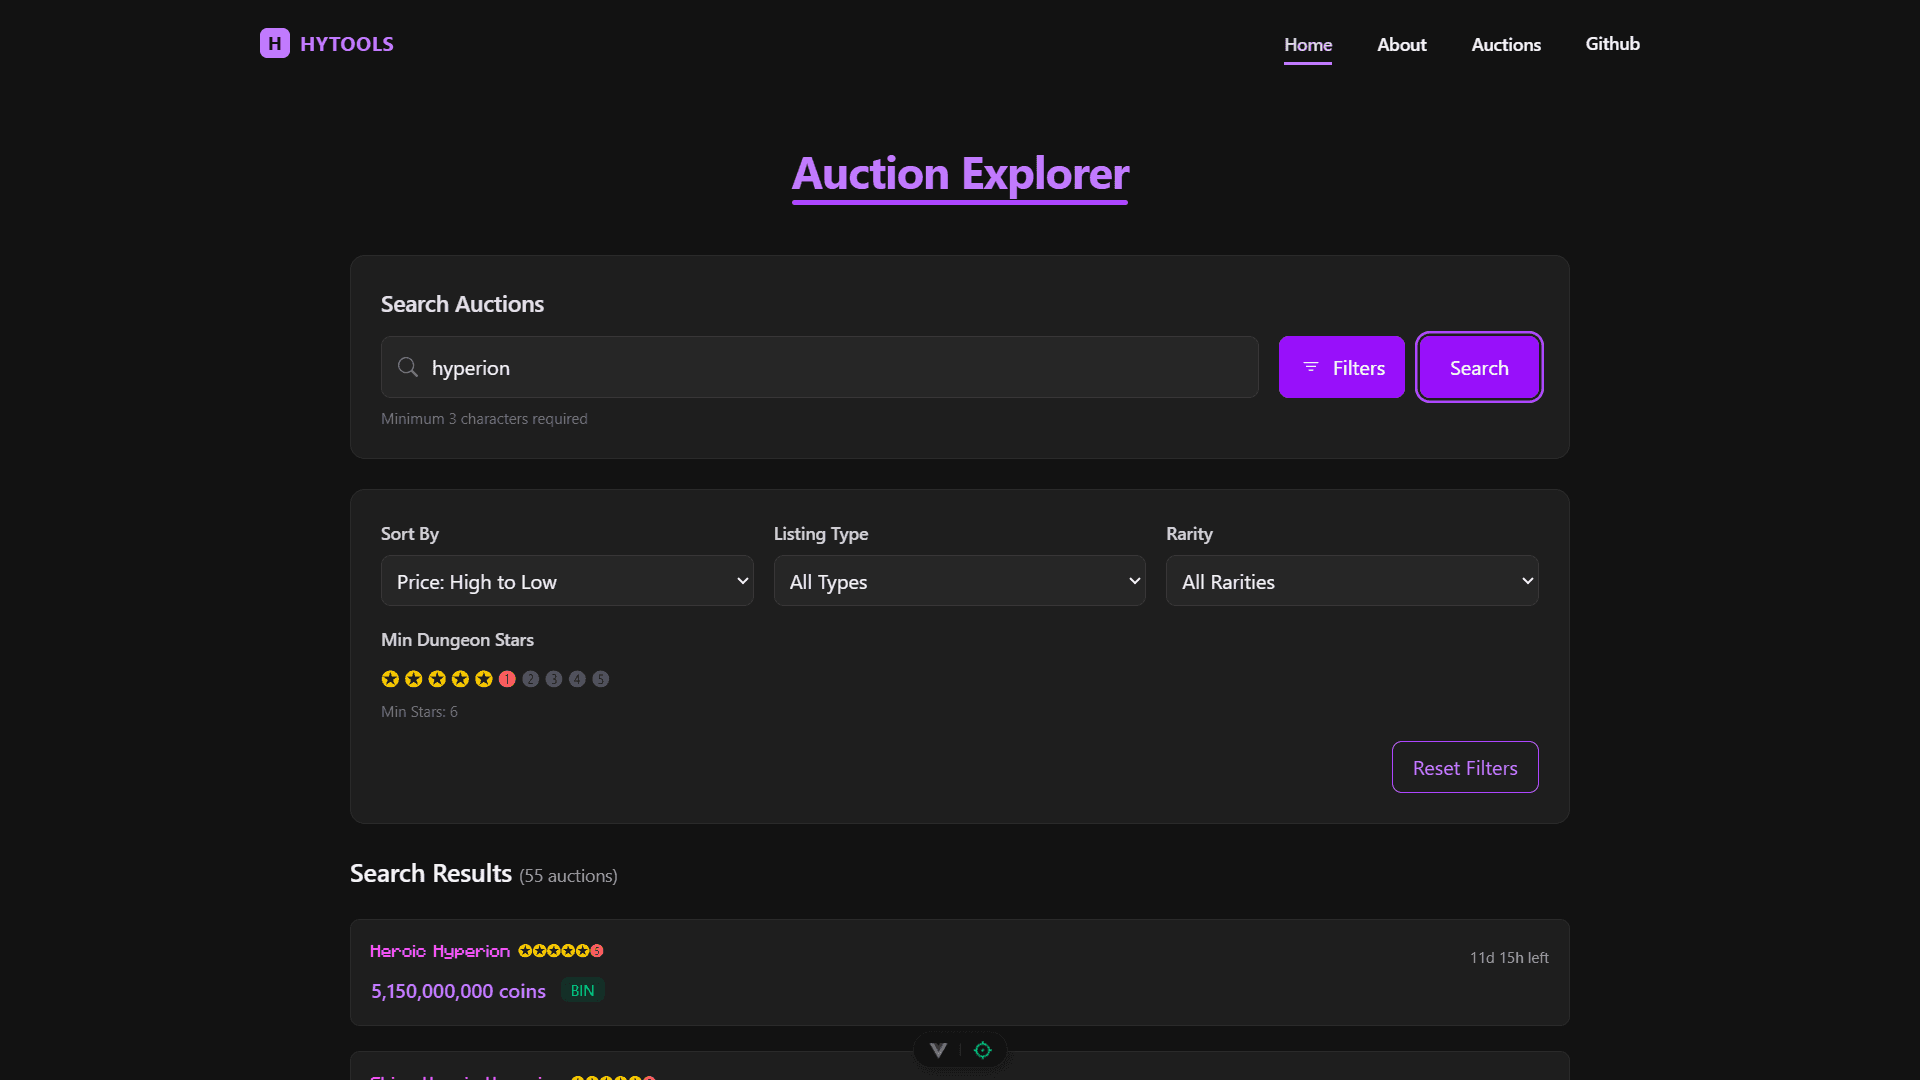This screenshot has height=1080, width=1920.
Task: Click the Reset Filters button
Action: click(1464, 767)
